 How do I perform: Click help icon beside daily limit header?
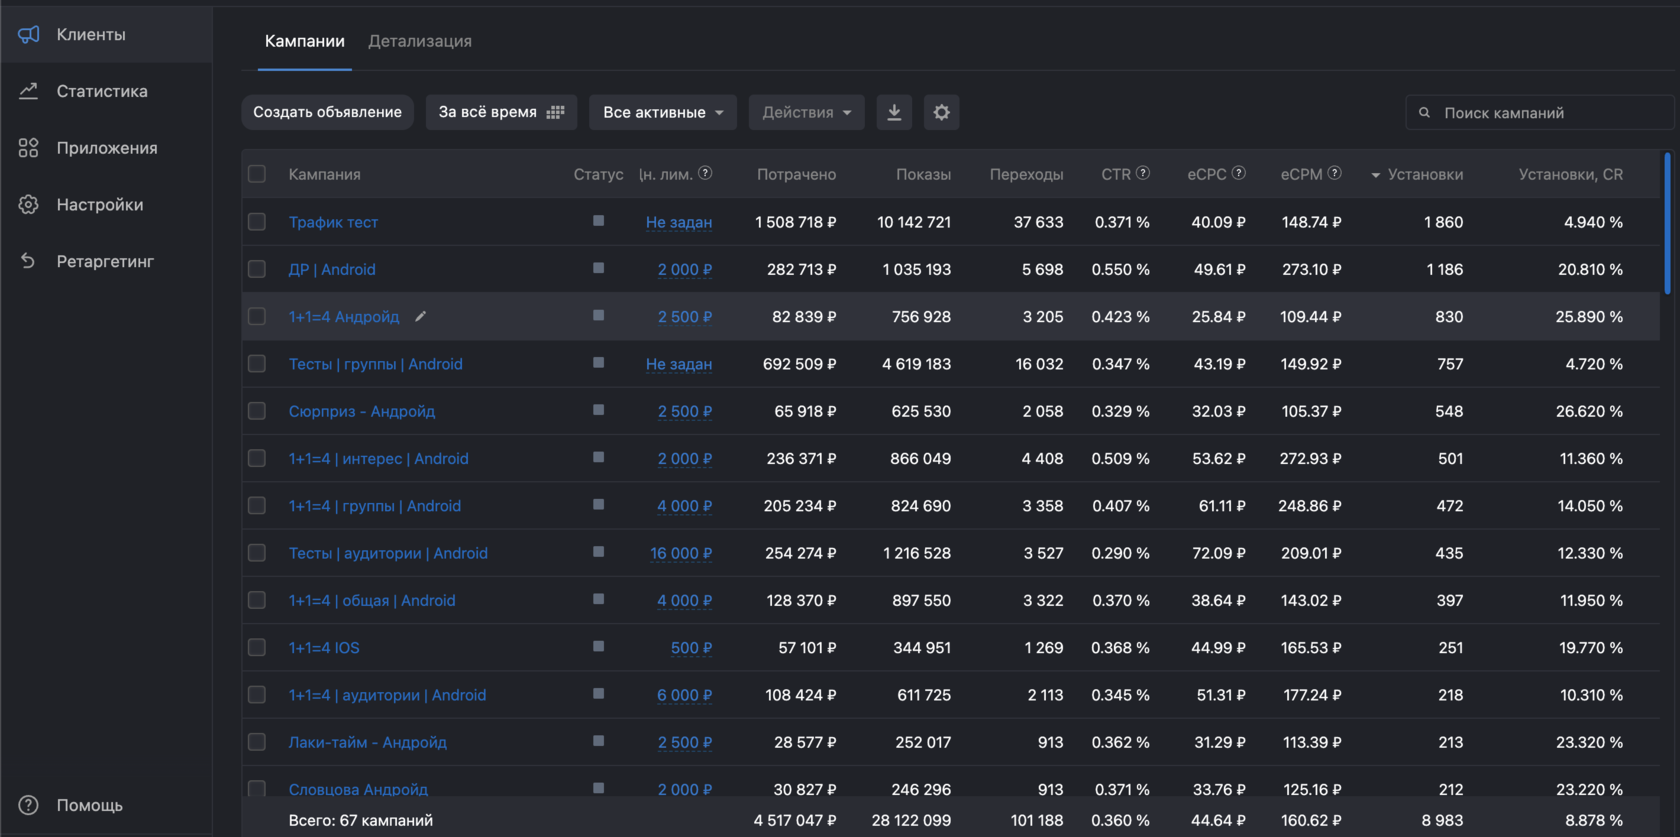(x=705, y=173)
